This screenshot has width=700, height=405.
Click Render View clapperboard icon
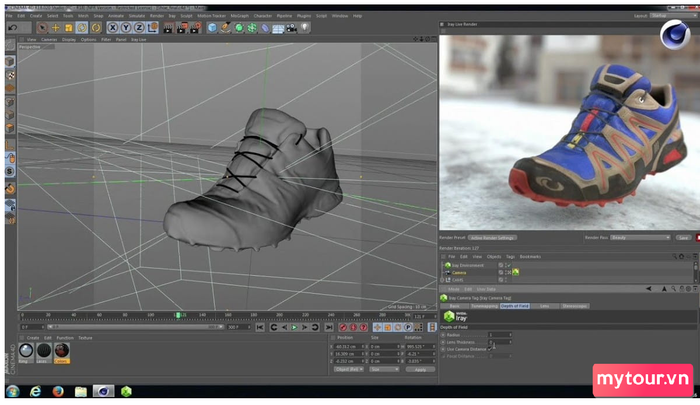[x=168, y=28]
